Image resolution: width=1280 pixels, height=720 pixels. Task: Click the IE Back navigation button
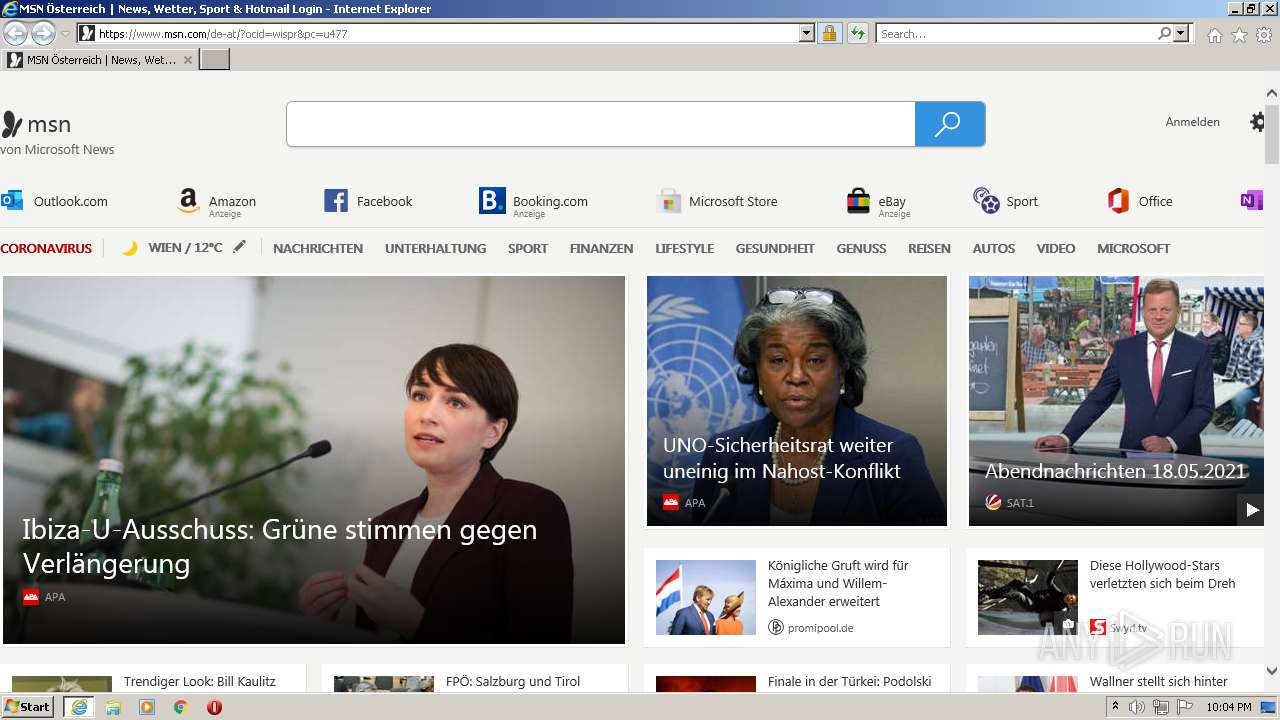click(x=15, y=33)
